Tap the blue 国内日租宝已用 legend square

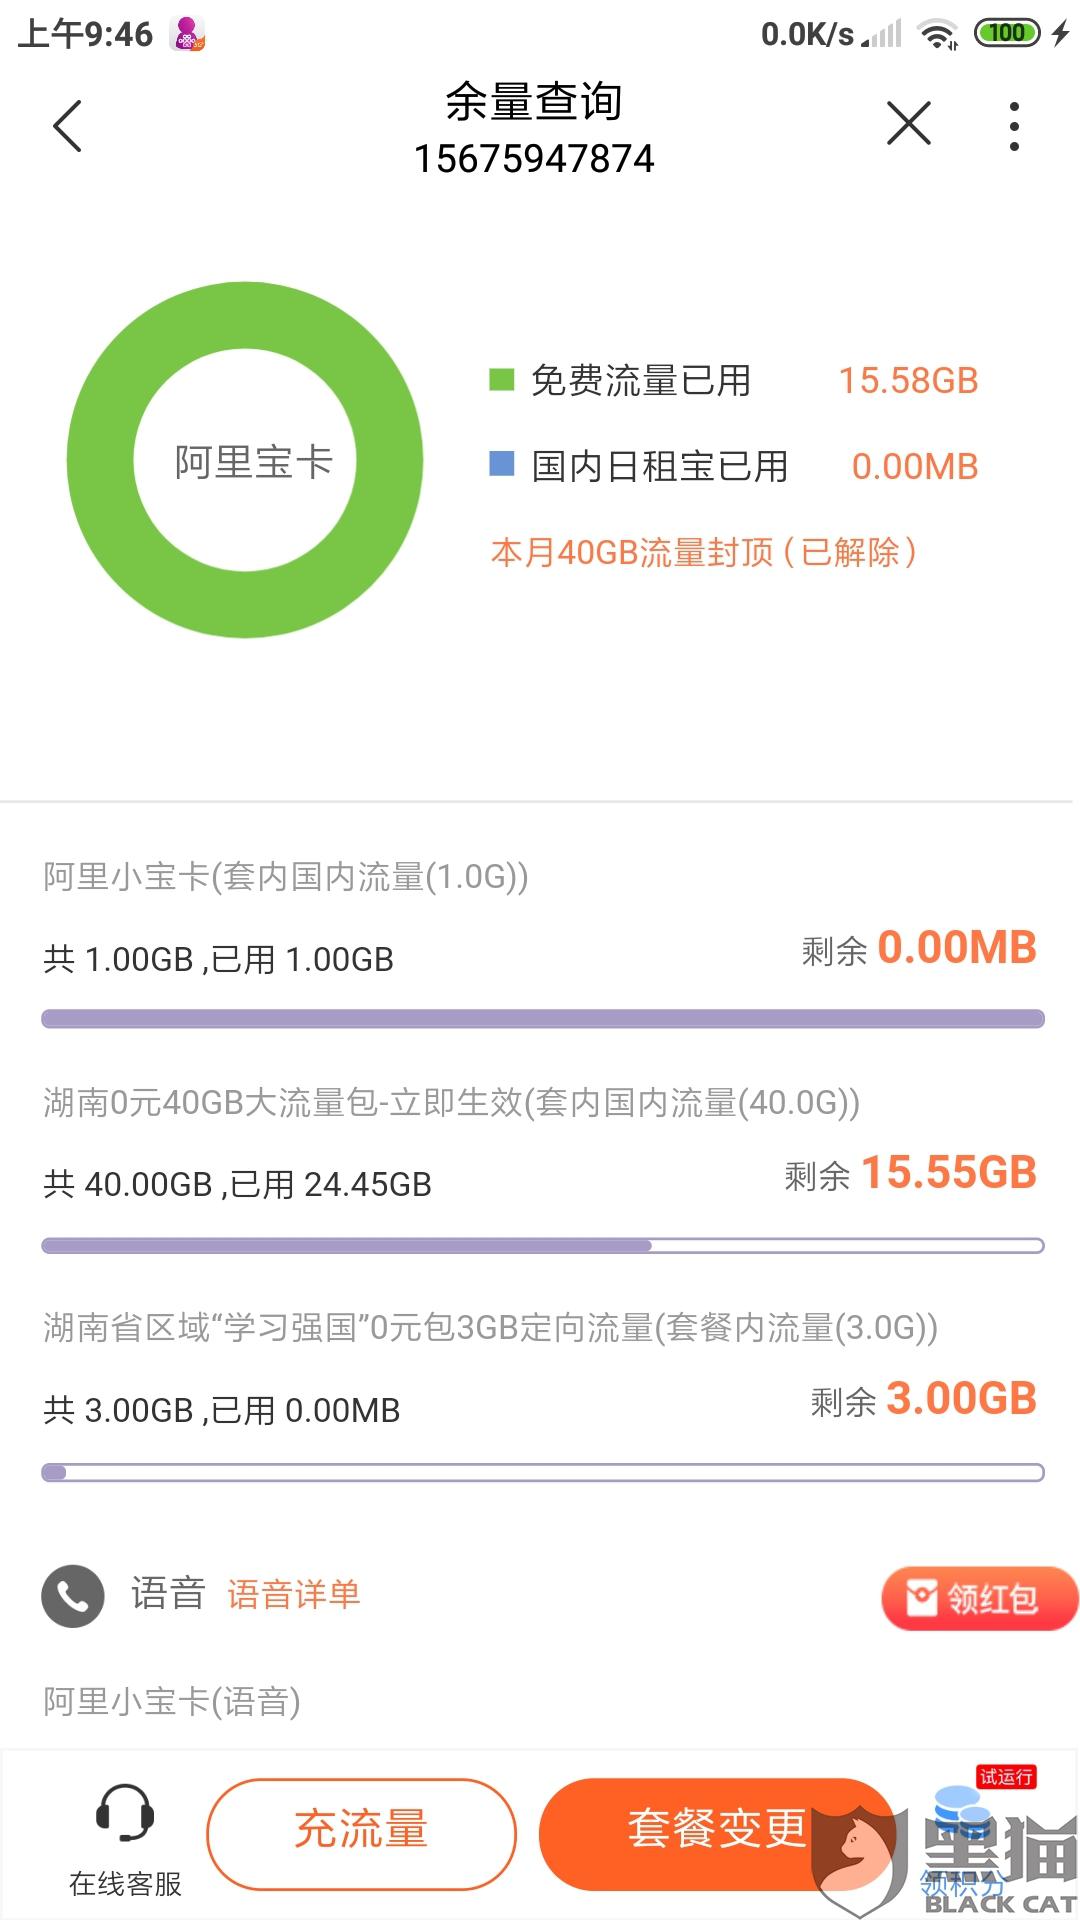pos(501,464)
